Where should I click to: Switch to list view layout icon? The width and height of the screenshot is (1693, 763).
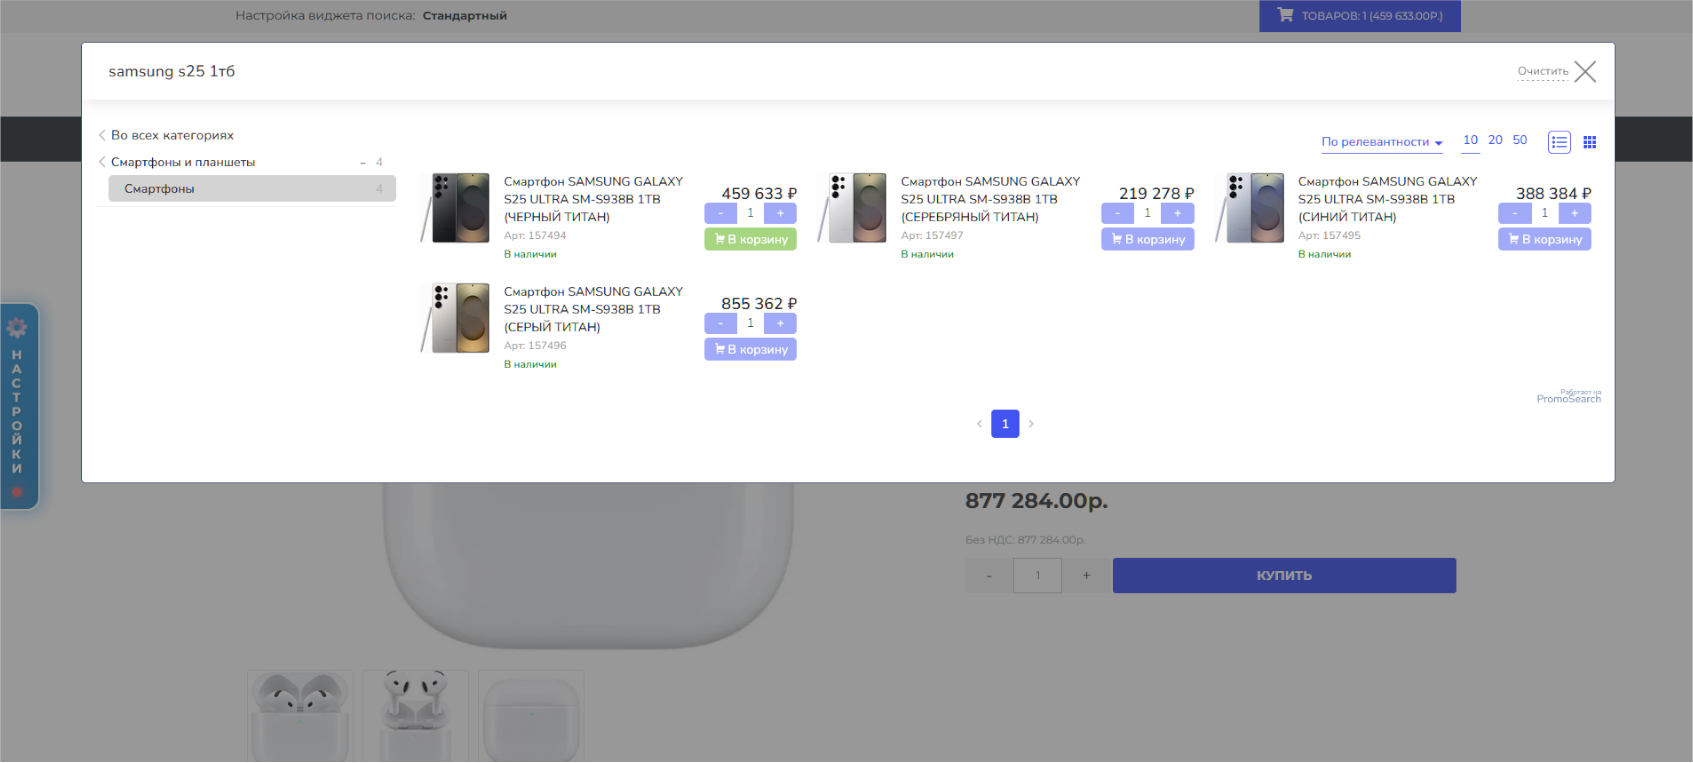click(1559, 142)
